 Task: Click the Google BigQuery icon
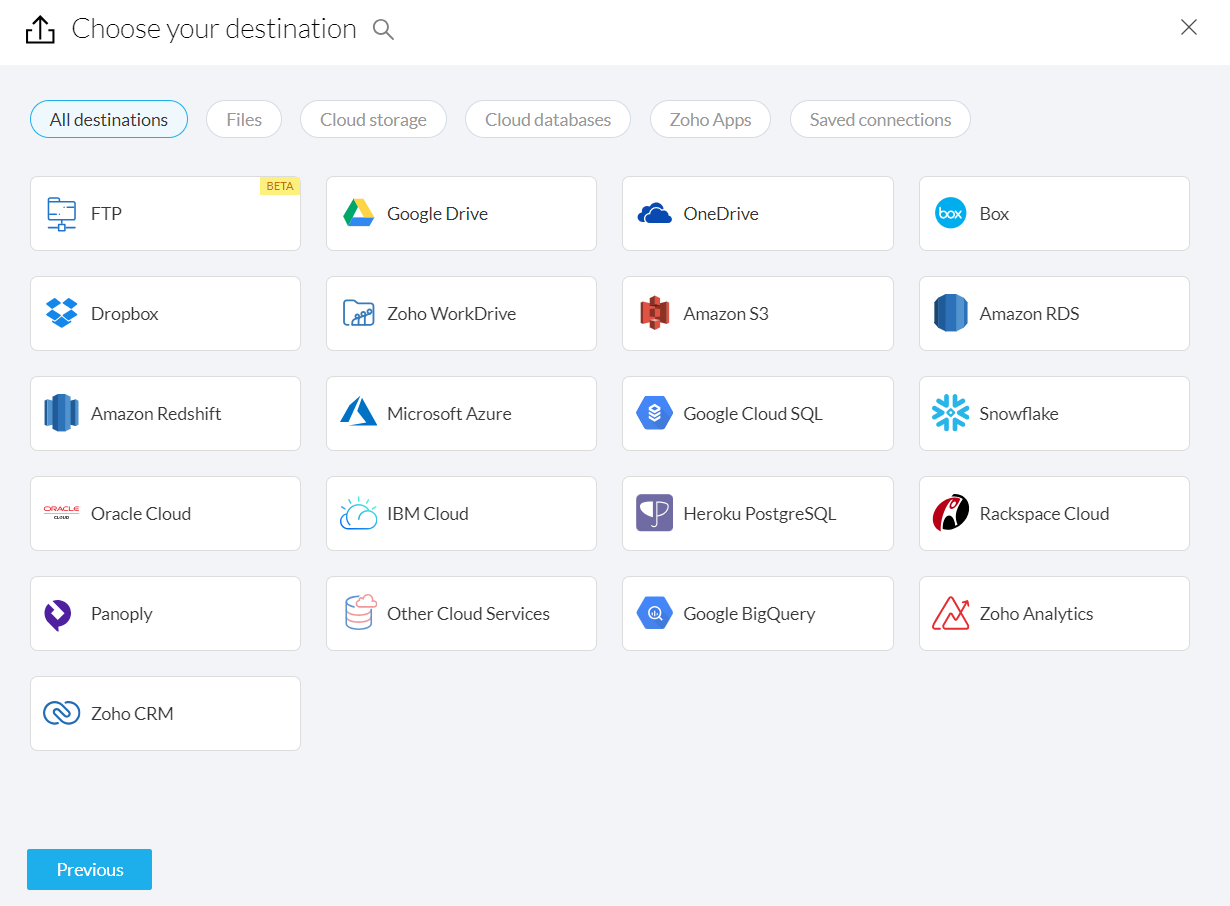[654, 614]
